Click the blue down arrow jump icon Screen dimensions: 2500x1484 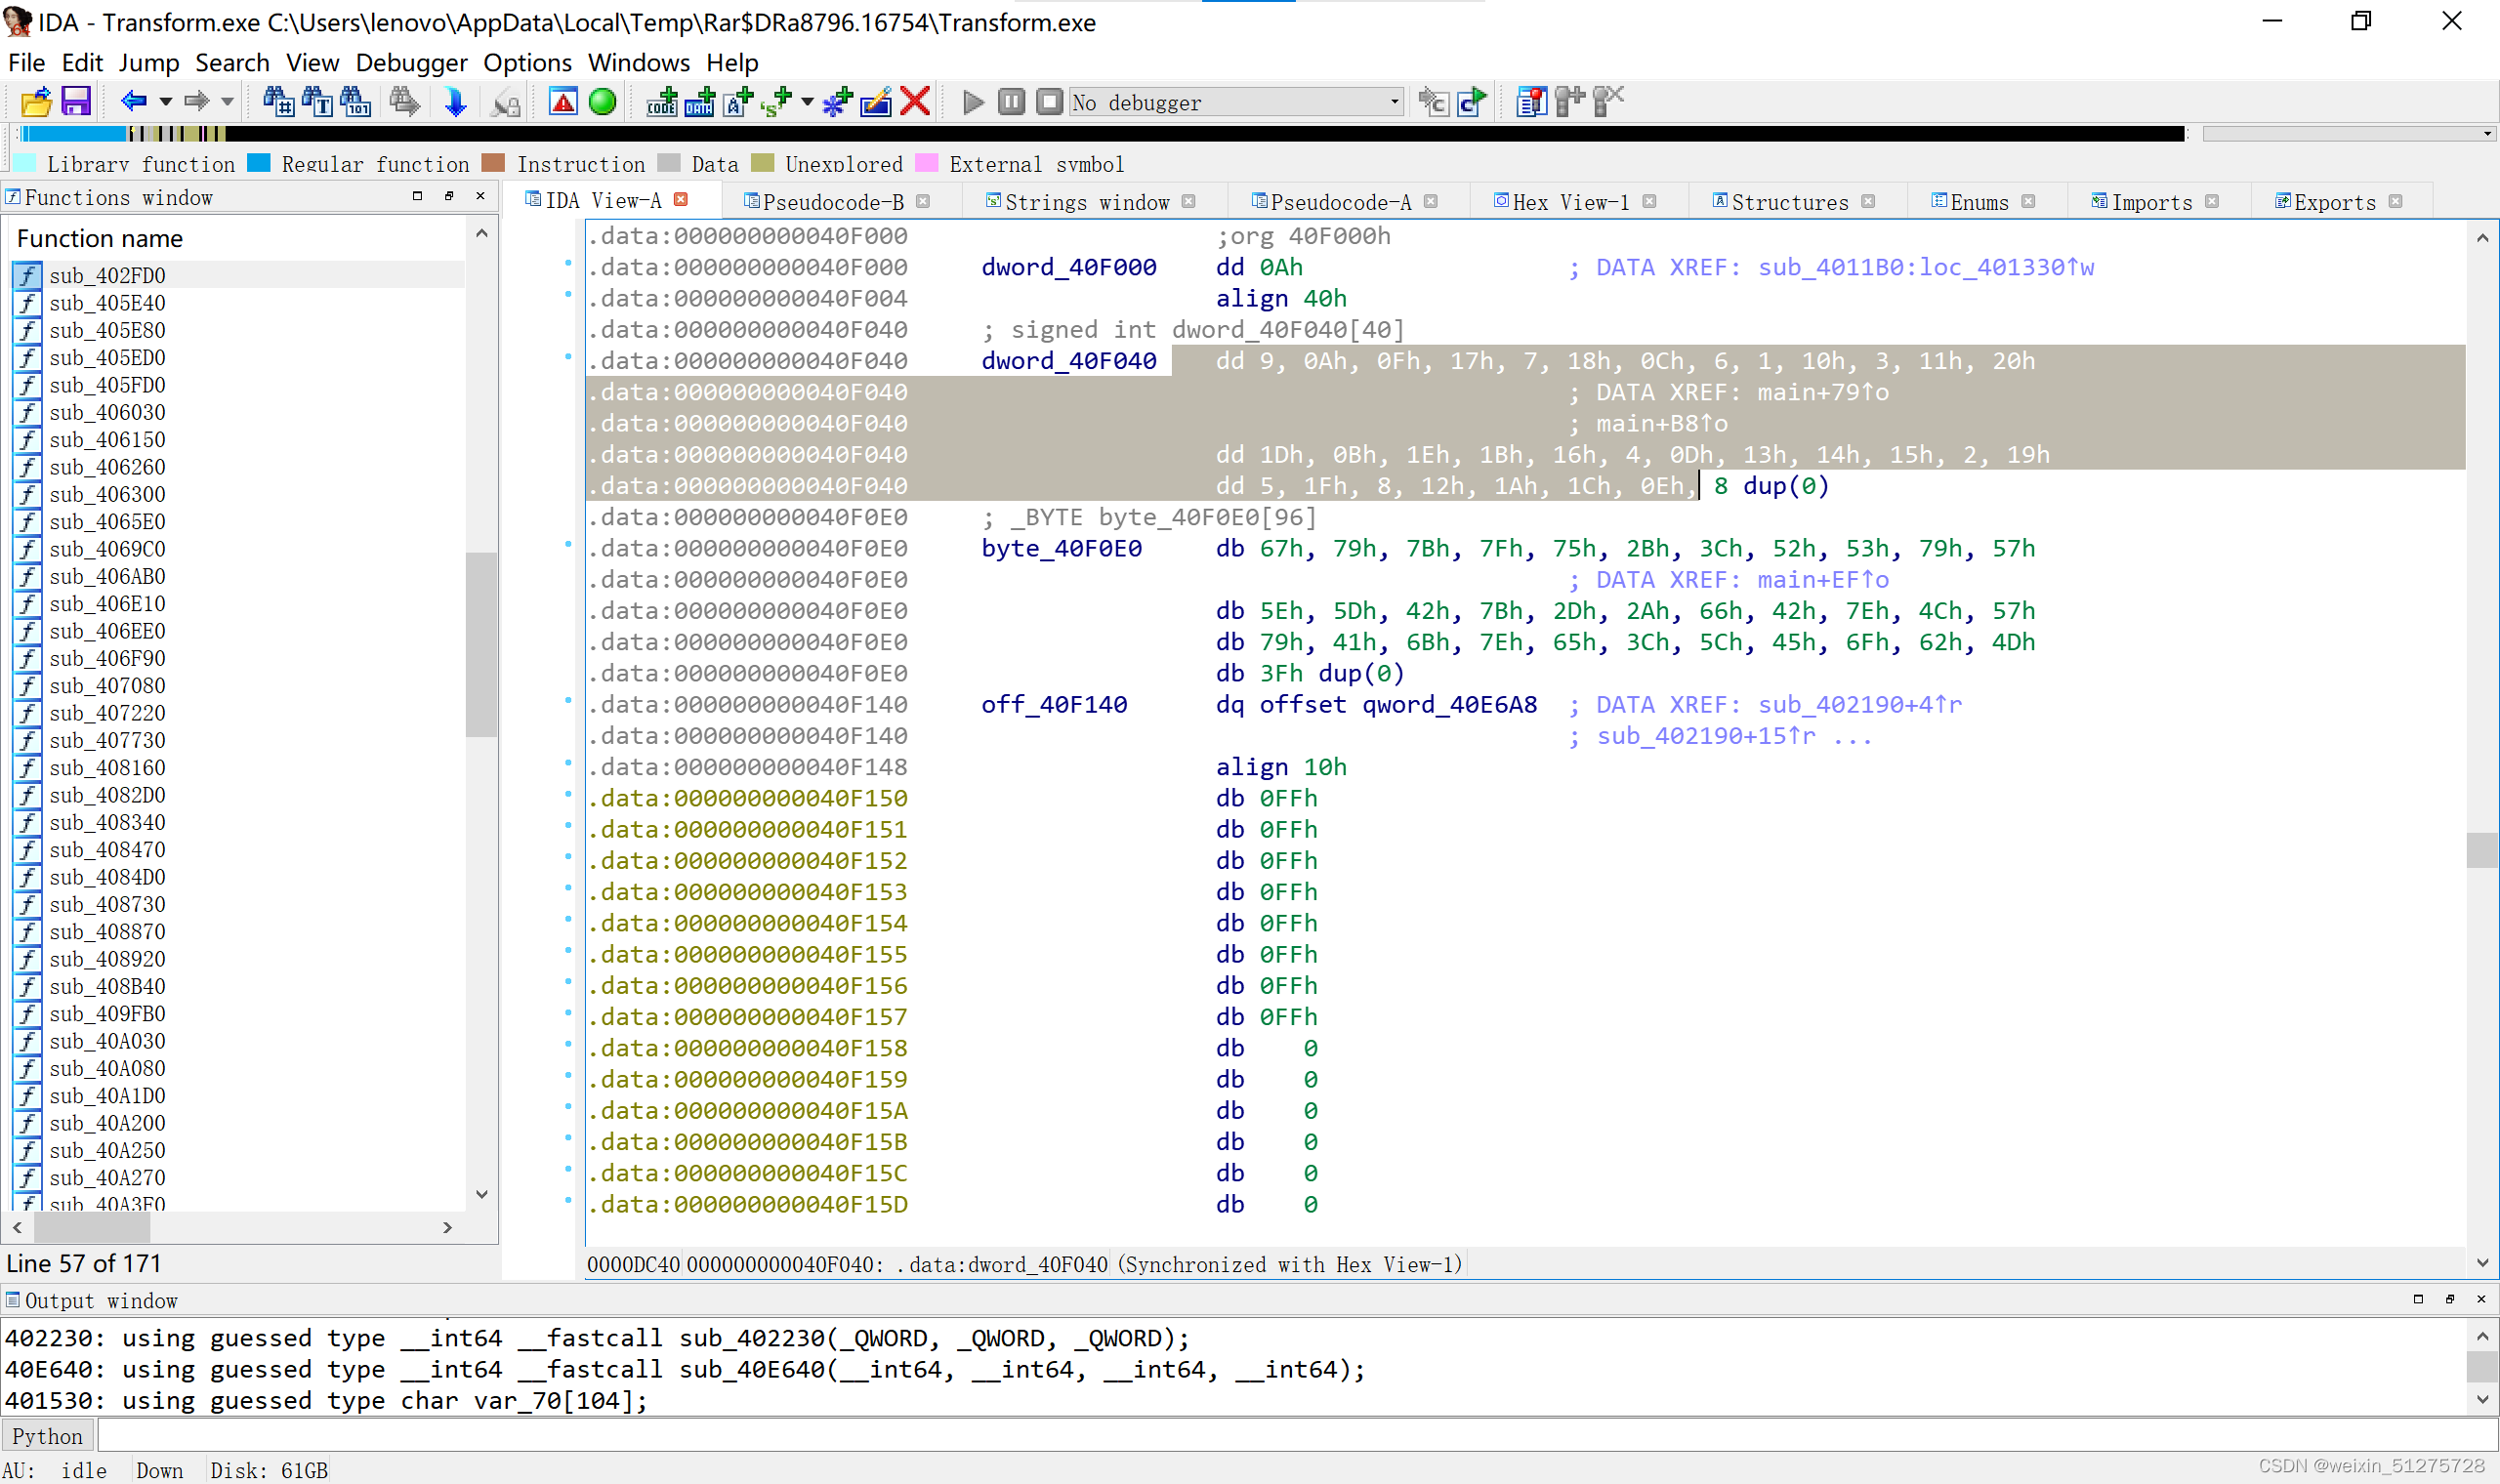coord(455,102)
